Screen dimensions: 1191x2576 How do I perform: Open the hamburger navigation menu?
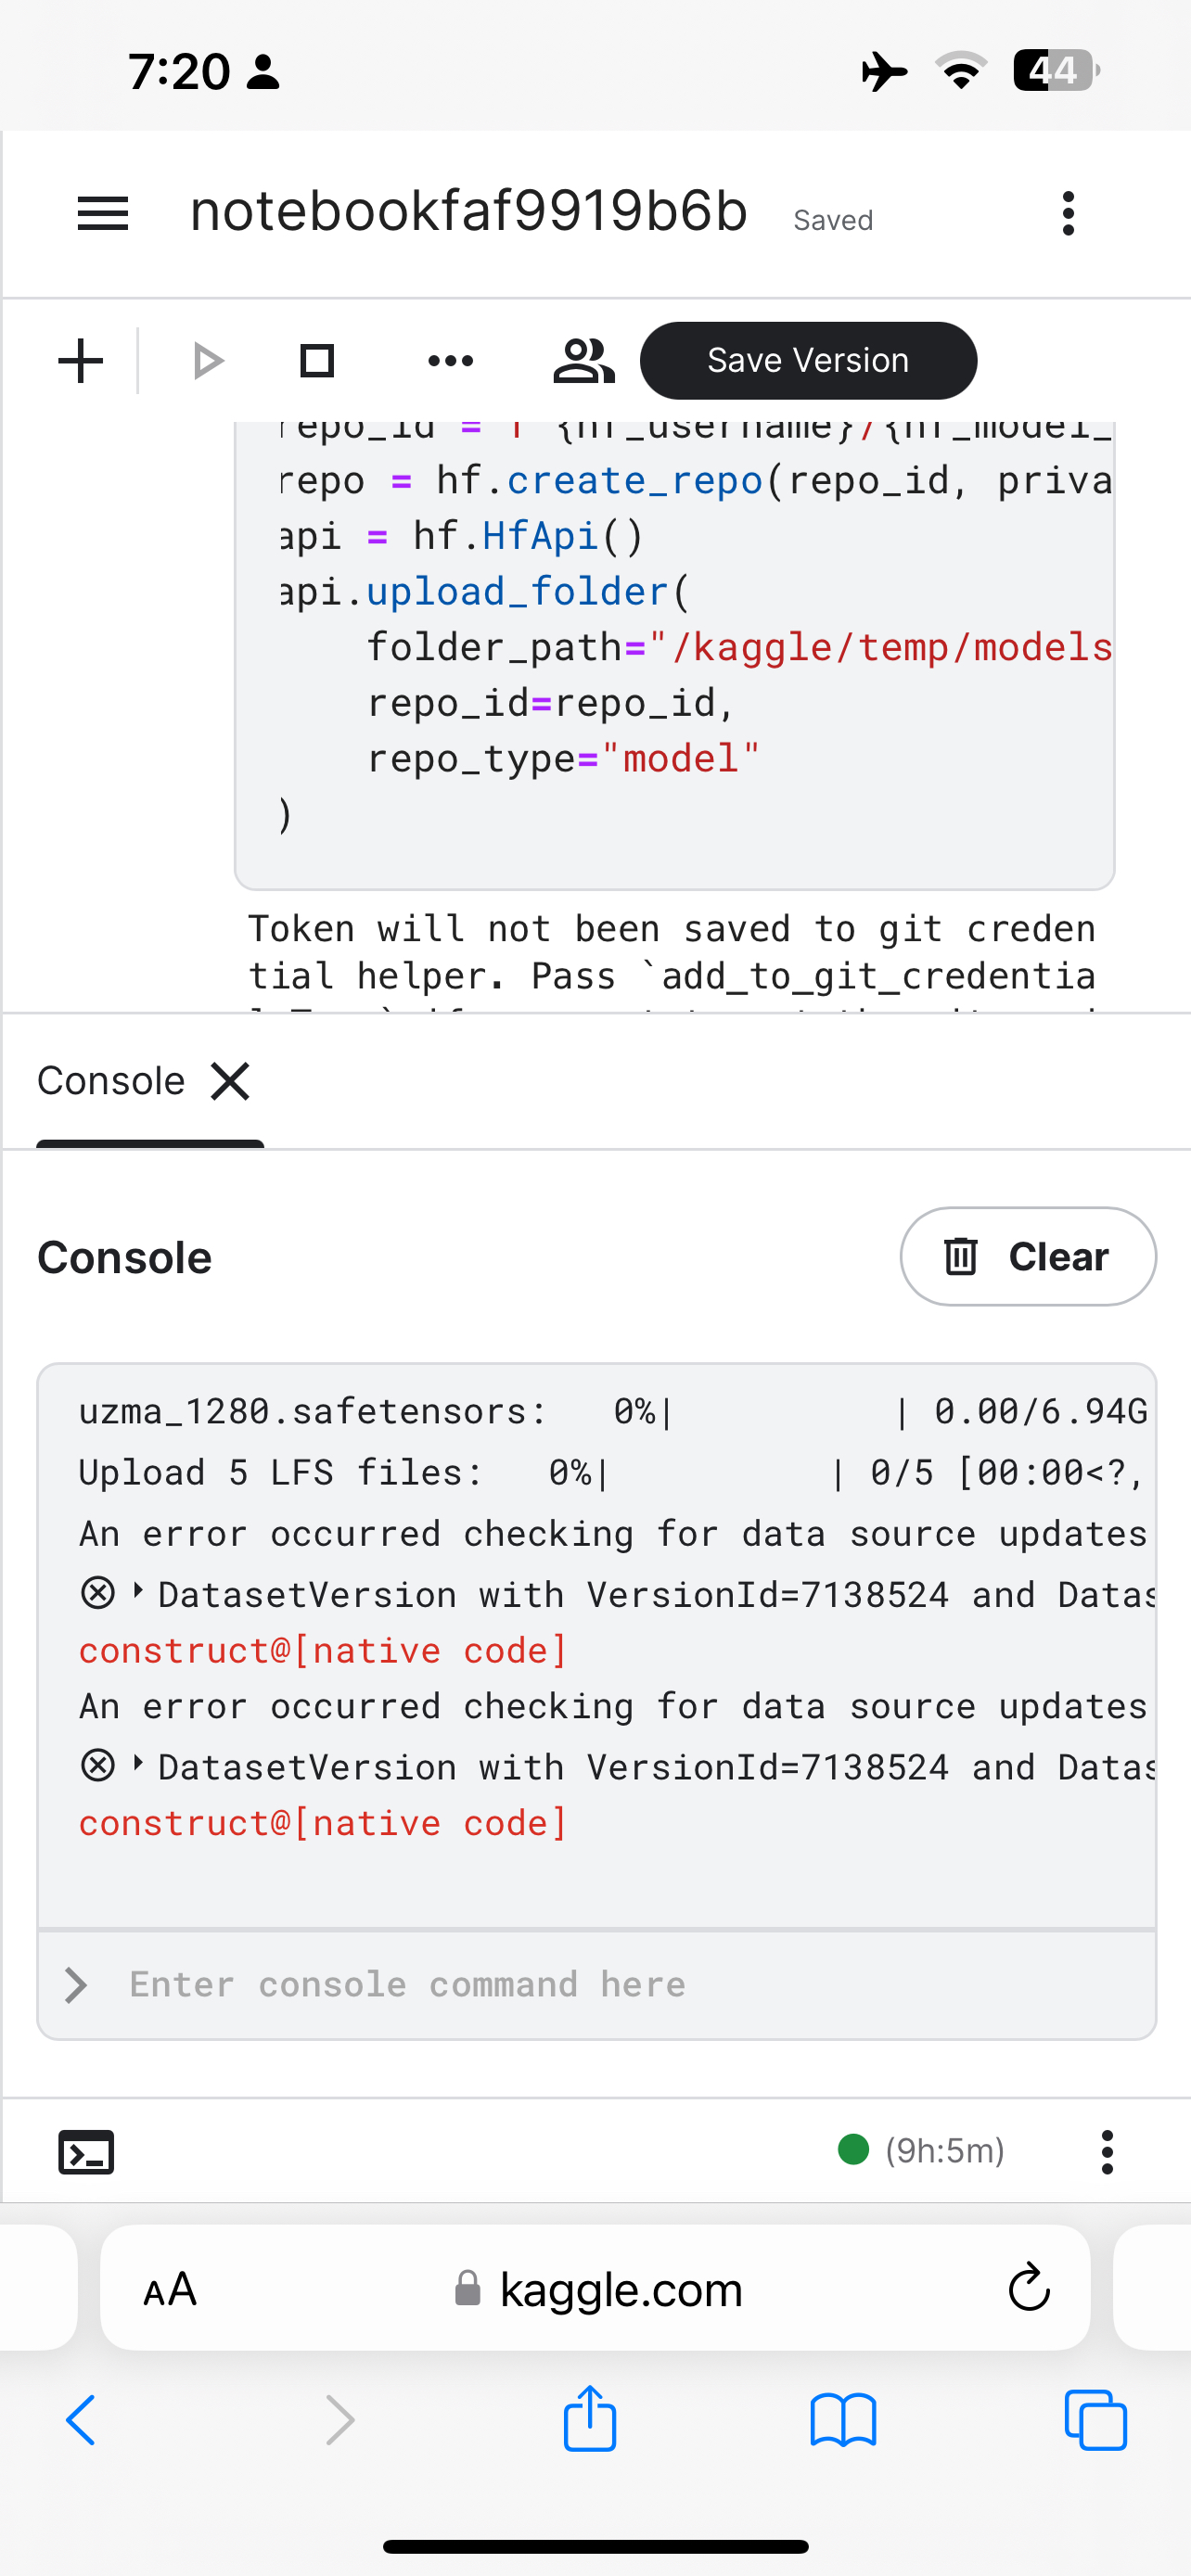tap(103, 213)
